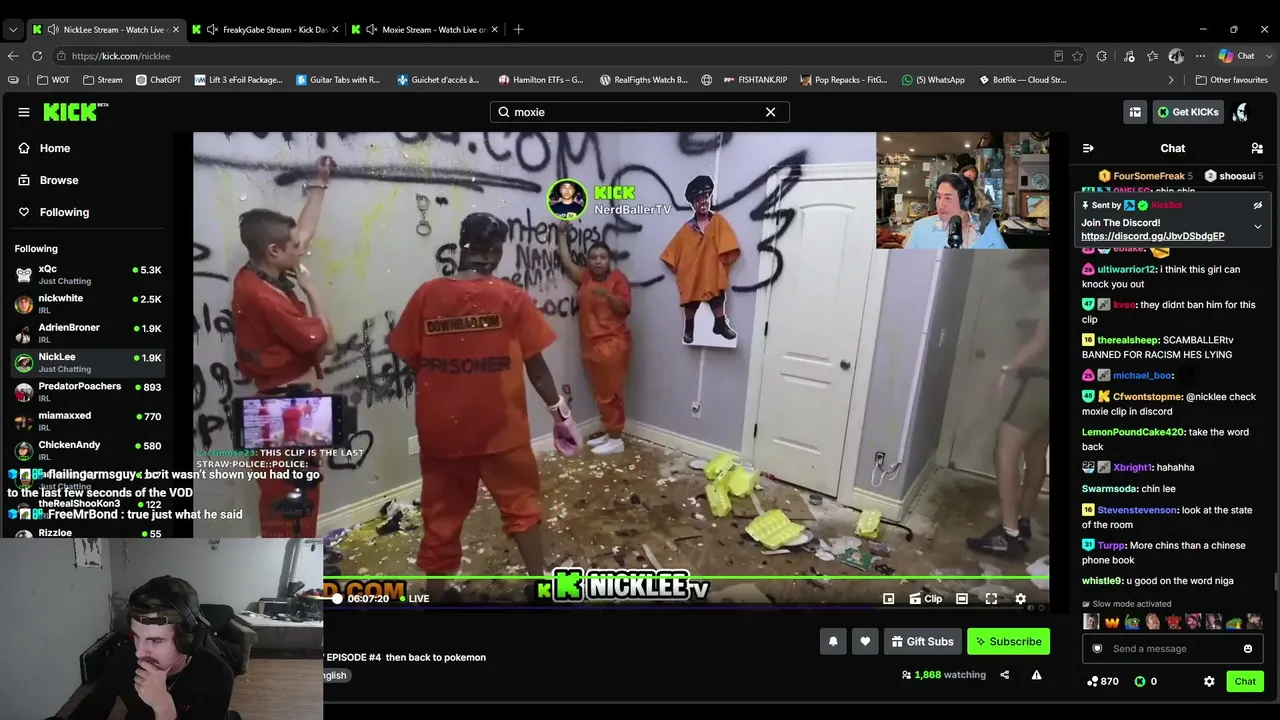The height and width of the screenshot is (720, 1280).
Task: Toggle follow with the heart button
Action: (865, 641)
